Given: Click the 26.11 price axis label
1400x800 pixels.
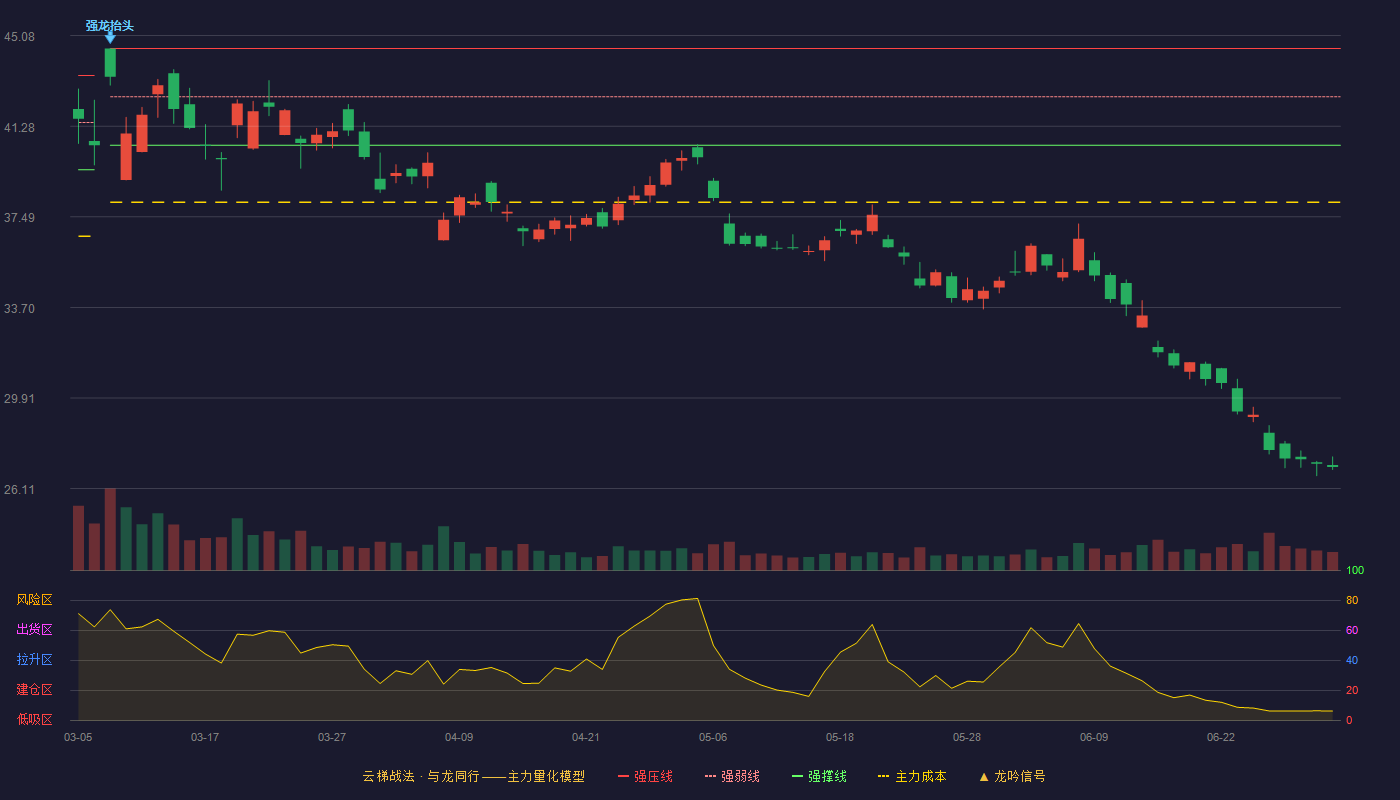Looking at the screenshot, I should [19, 490].
